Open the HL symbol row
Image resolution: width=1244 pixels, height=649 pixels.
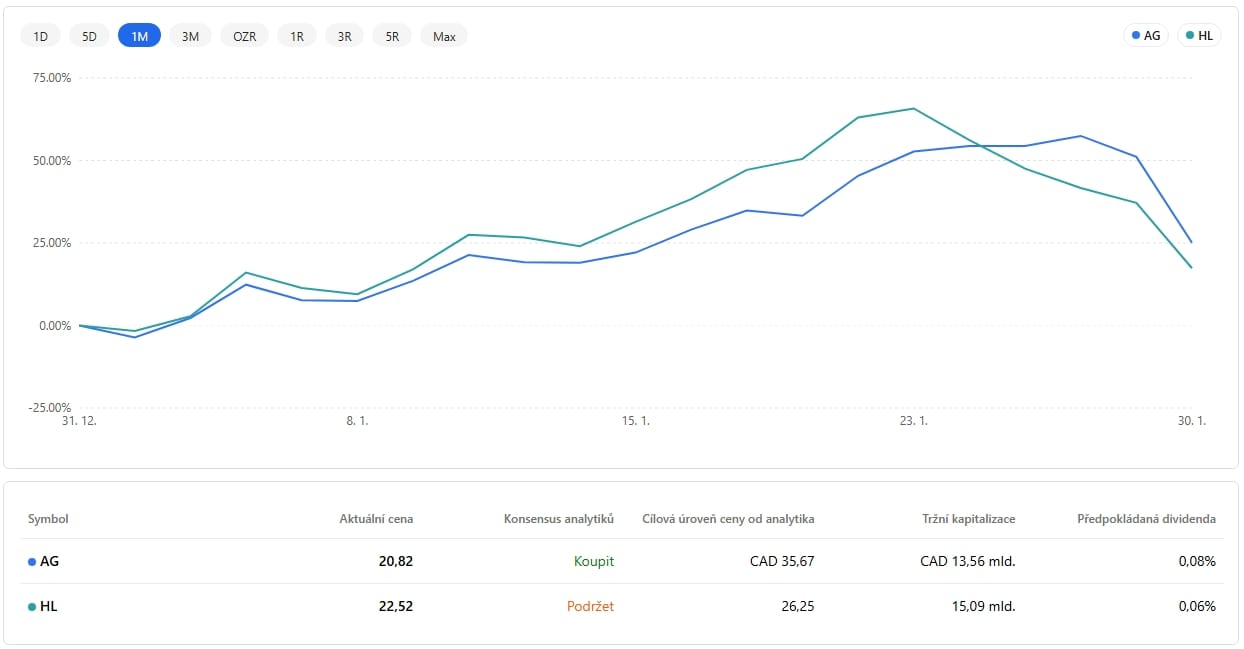coord(48,606)
